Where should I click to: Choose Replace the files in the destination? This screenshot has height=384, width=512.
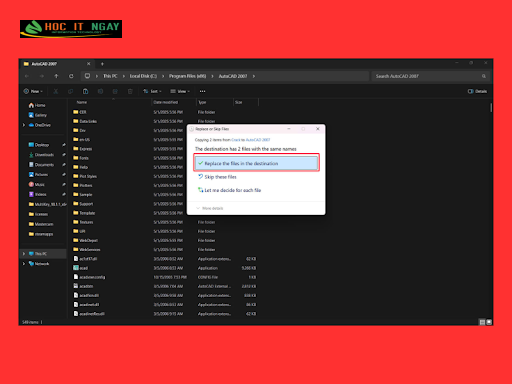[x=256, y=163]
